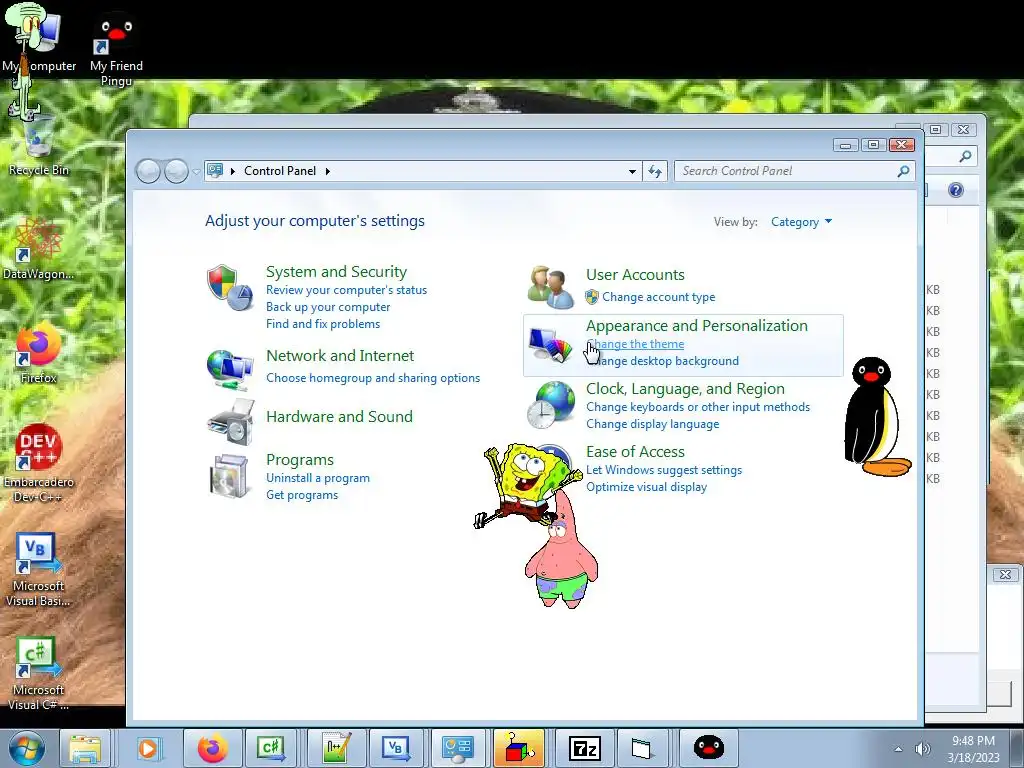The width and height of the screenshot is (1024, 768).
Task: Open Firefox from the taskbar
Action: tap(213, 748)
